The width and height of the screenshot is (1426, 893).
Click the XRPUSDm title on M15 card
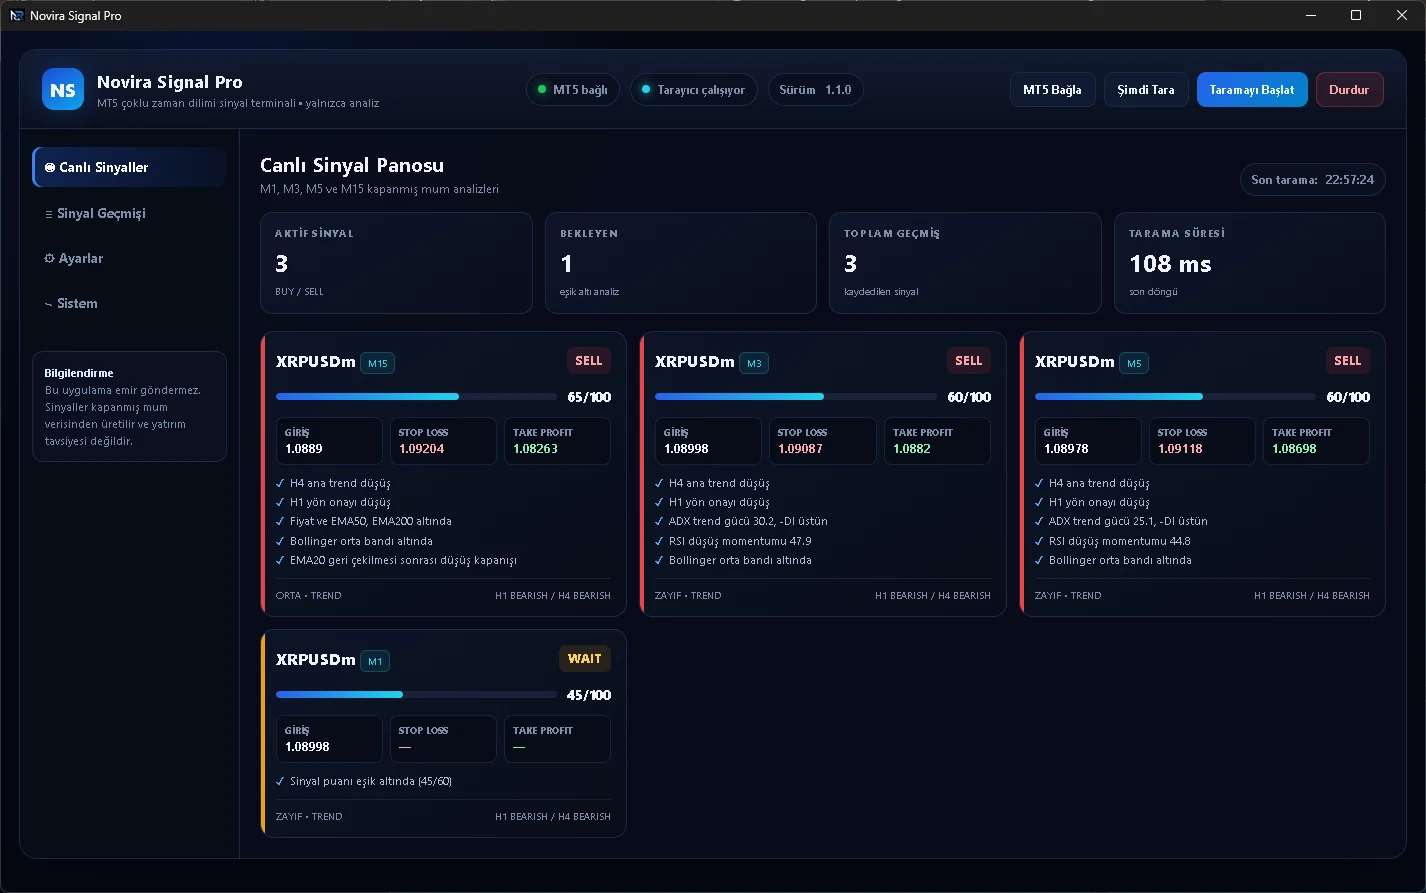coord(316,362)
